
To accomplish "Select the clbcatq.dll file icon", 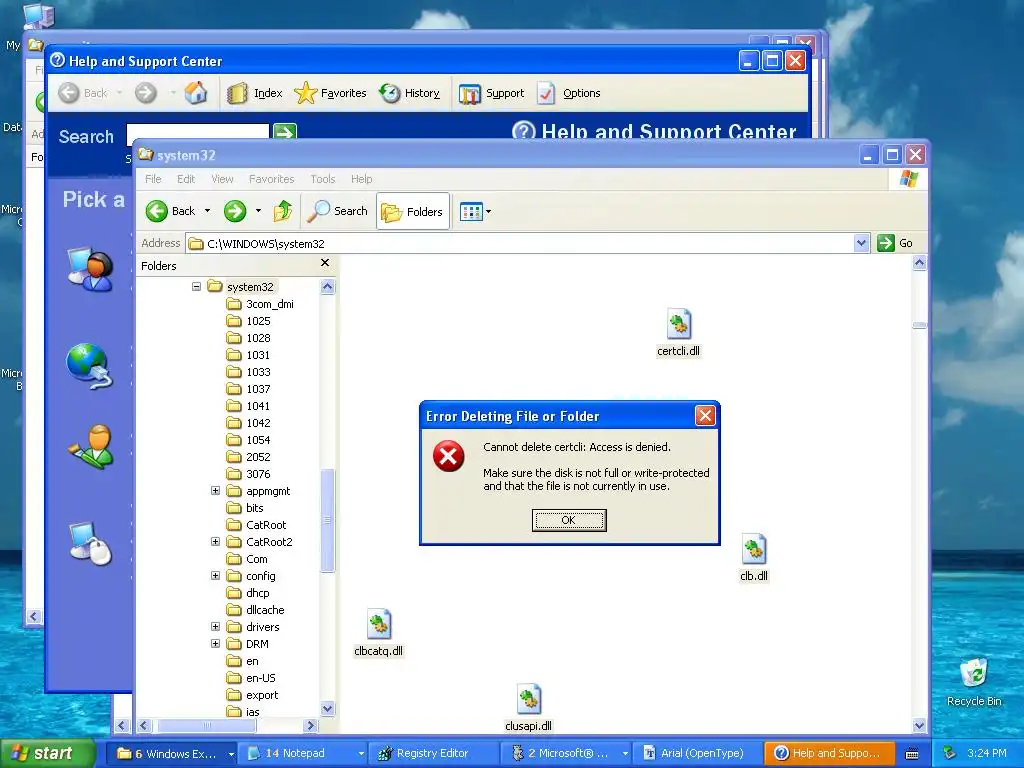I will pyautogui.click(x=379, y=624).
